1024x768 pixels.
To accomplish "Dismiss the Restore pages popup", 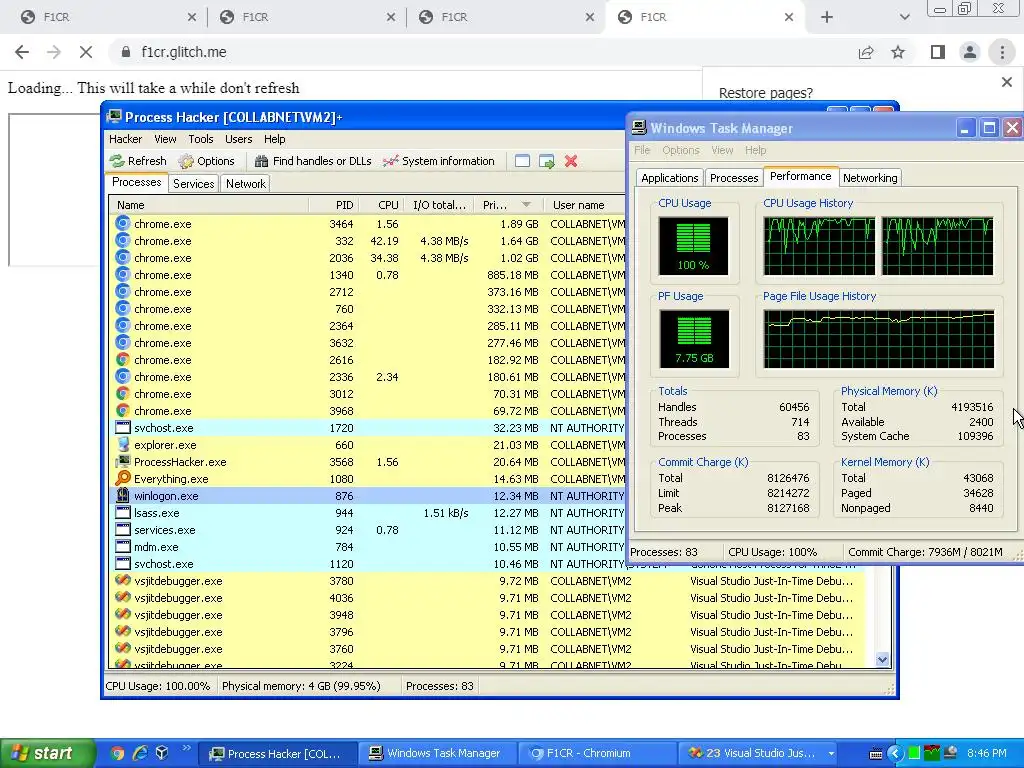I will pyautogui.click(x=1006, y=82).
